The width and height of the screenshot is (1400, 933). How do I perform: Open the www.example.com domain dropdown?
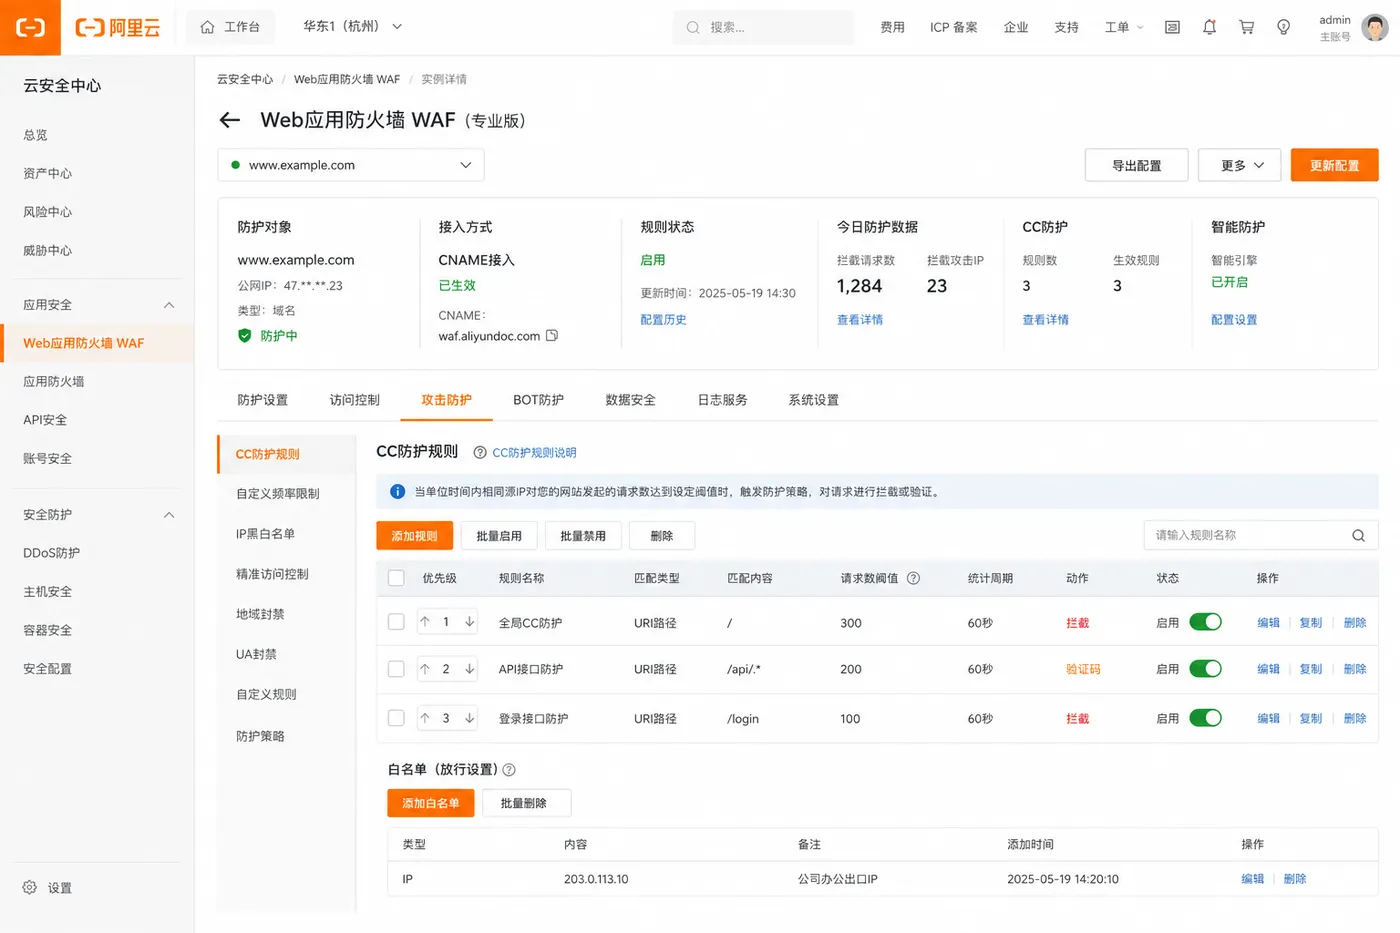point(351,165)
